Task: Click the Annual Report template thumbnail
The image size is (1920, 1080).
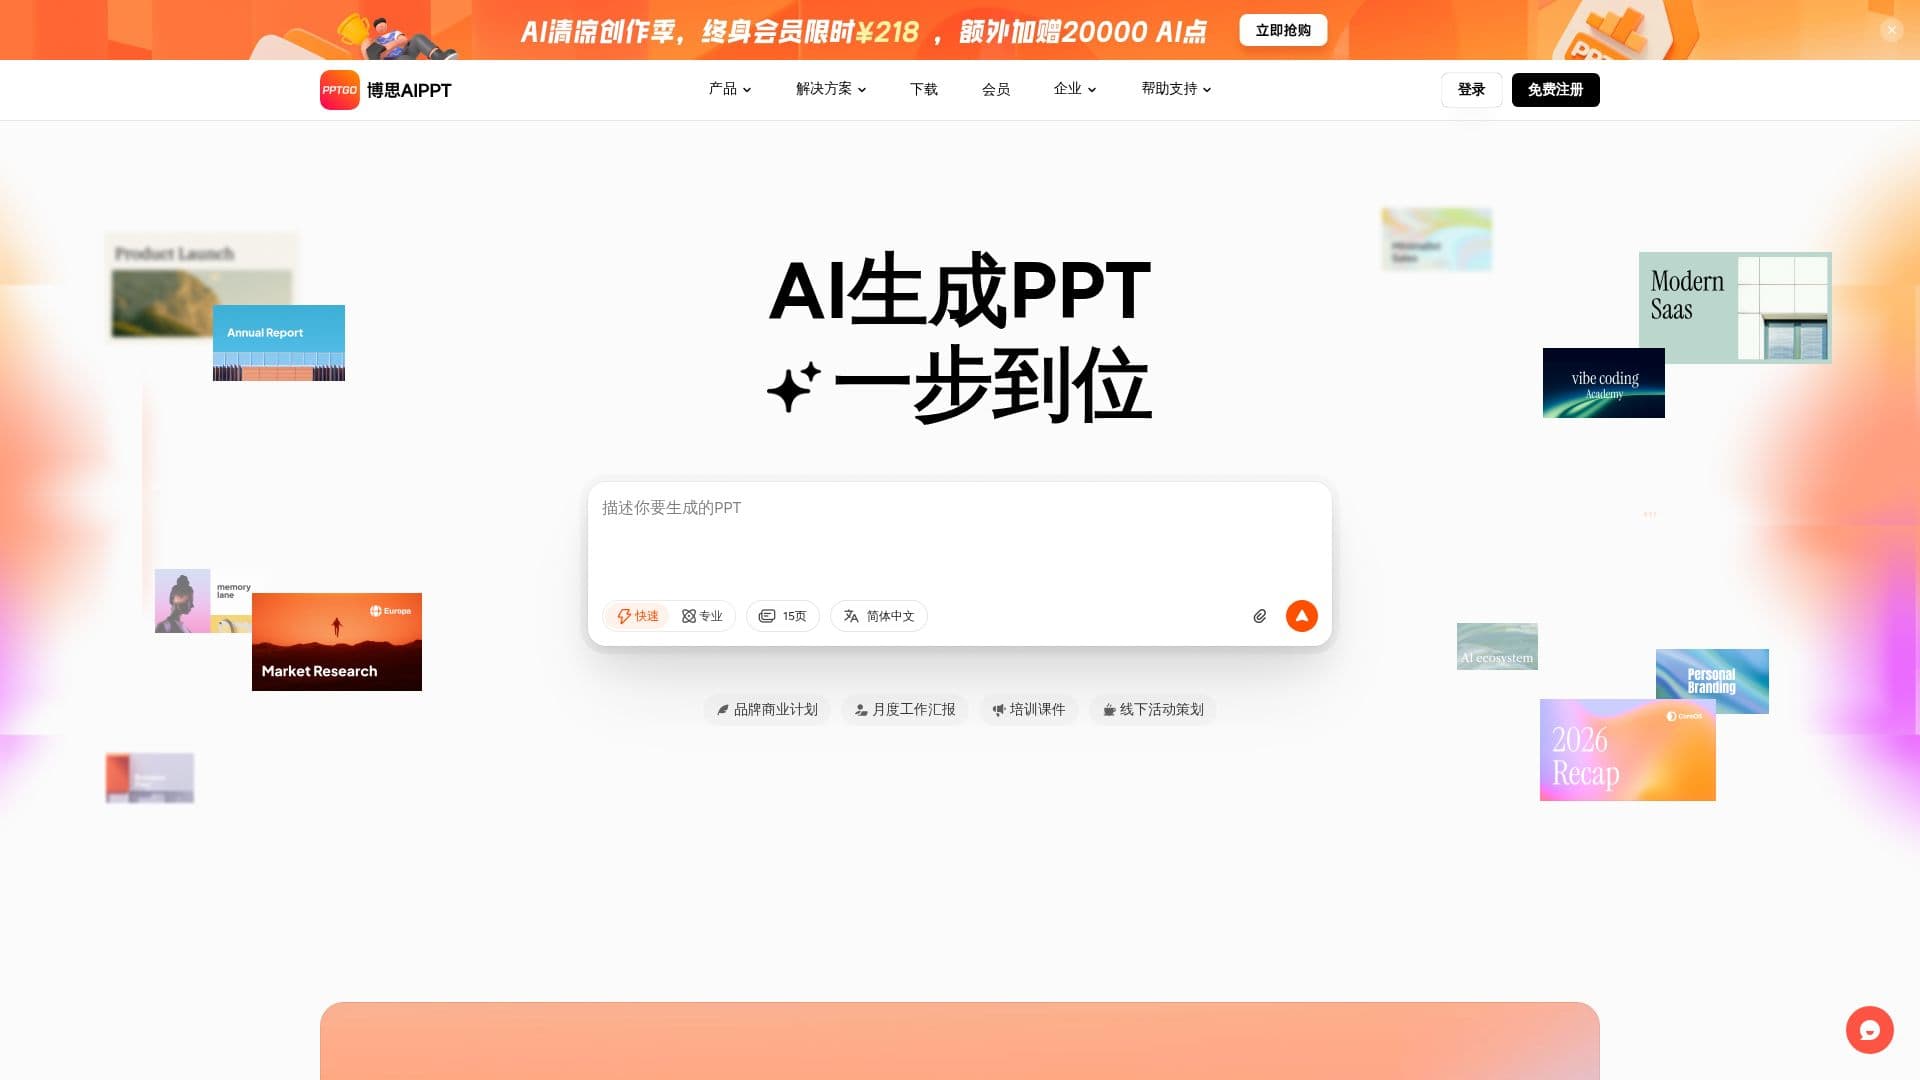Action: click(279, 343)
